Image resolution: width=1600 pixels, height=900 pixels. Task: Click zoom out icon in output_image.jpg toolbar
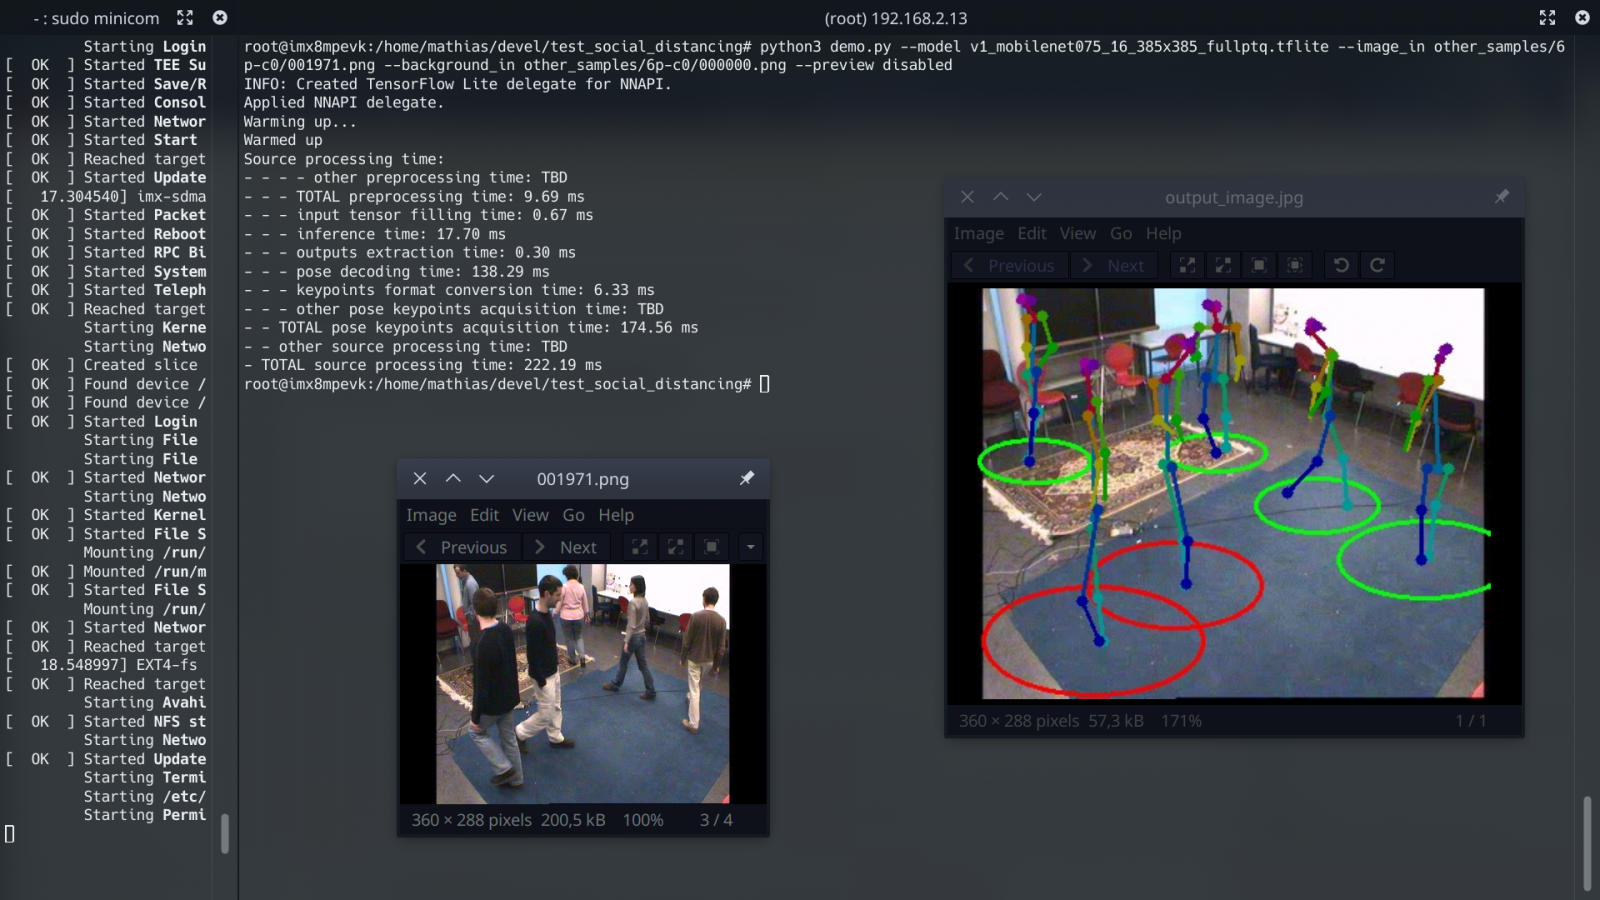pos(1223,265)
